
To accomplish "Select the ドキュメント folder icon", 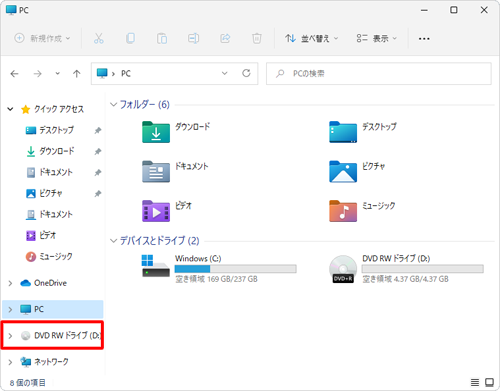I will click(x=156, y=172).
